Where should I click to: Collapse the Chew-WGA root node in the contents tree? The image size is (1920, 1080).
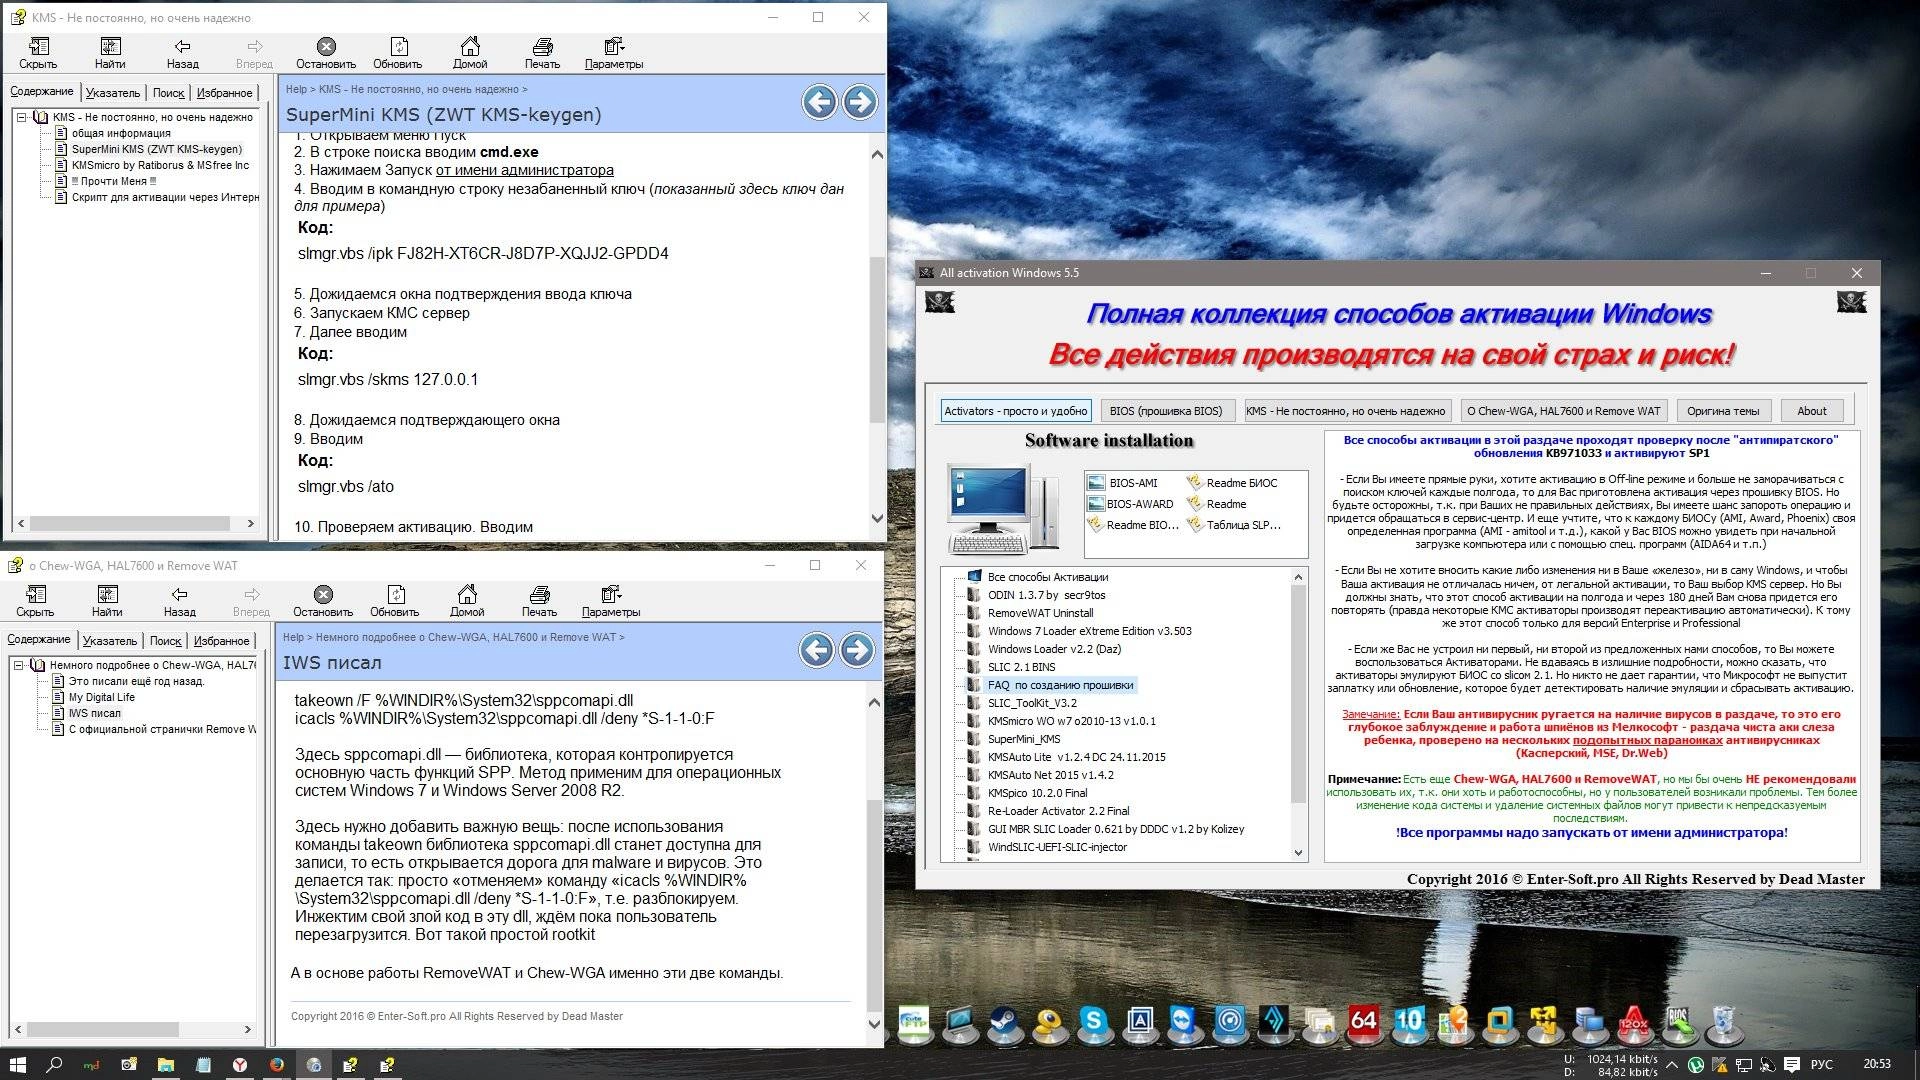[18, 665]
